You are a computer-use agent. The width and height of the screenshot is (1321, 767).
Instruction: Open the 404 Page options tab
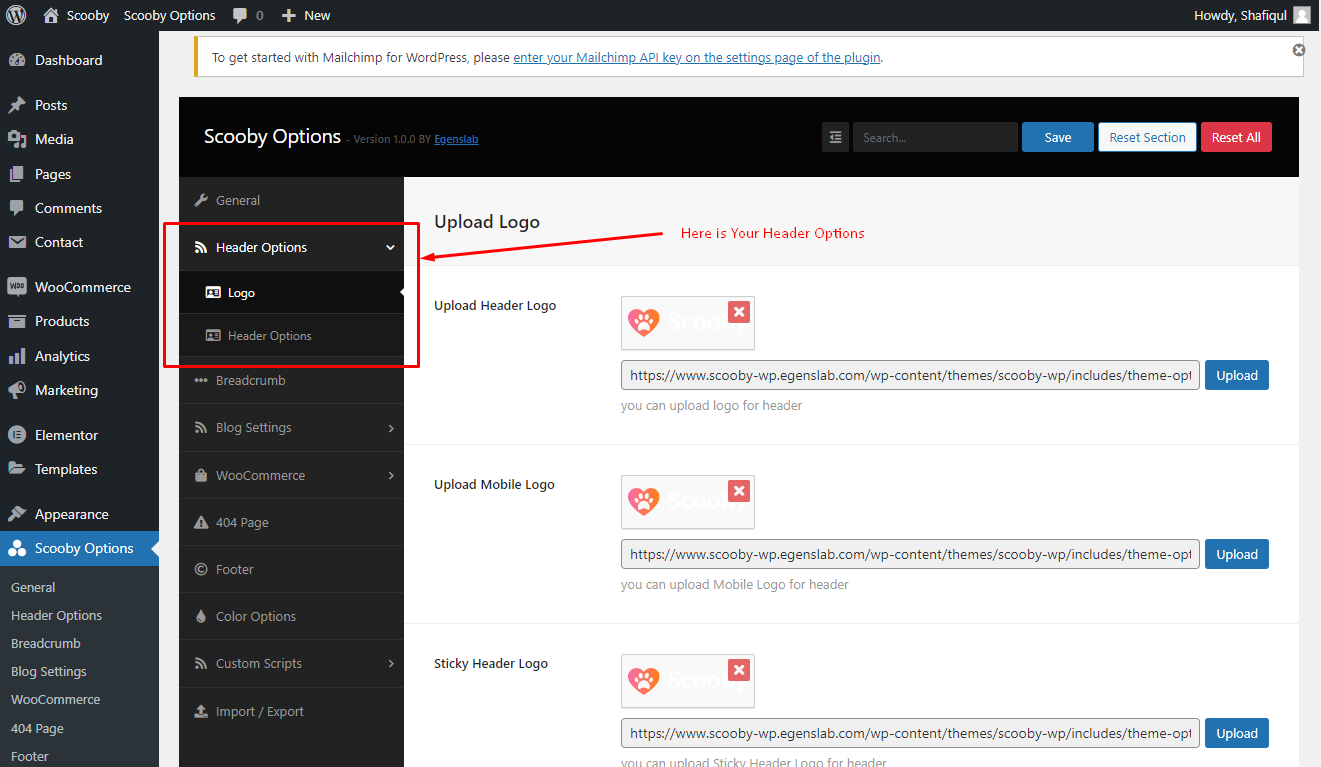point(291,522)
